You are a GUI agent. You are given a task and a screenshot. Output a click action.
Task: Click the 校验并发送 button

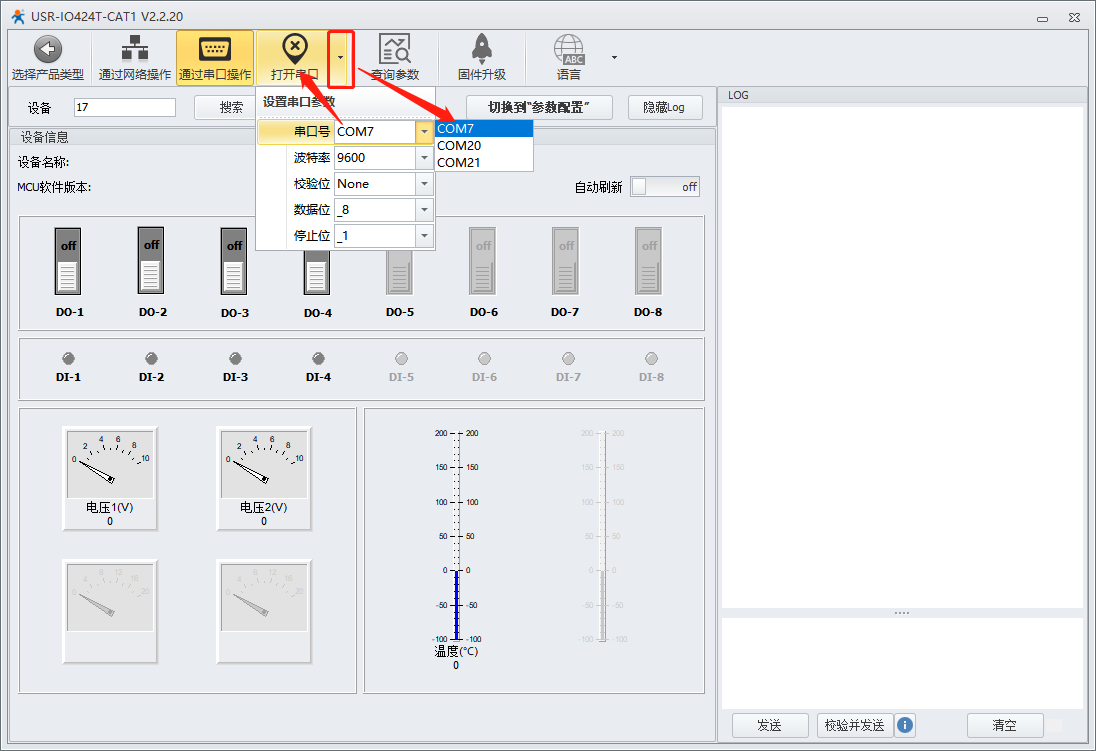point(855,725)
